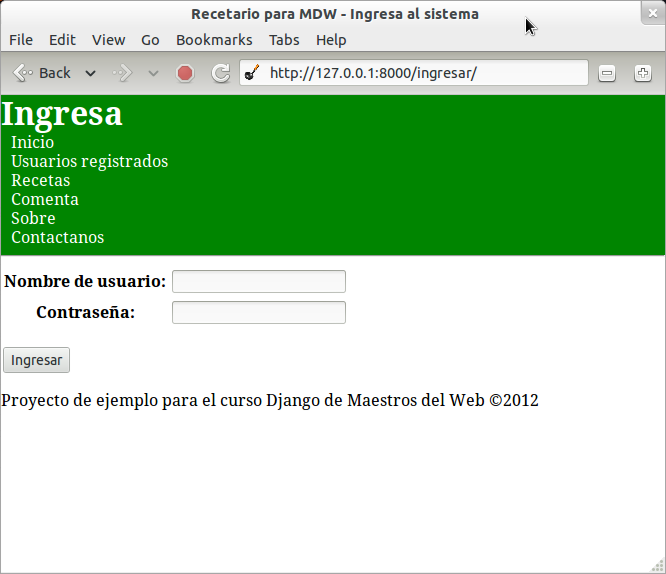Screen dimensions: 666x574
Task: Go back using the Back arrow button
Action: point(41,73)
